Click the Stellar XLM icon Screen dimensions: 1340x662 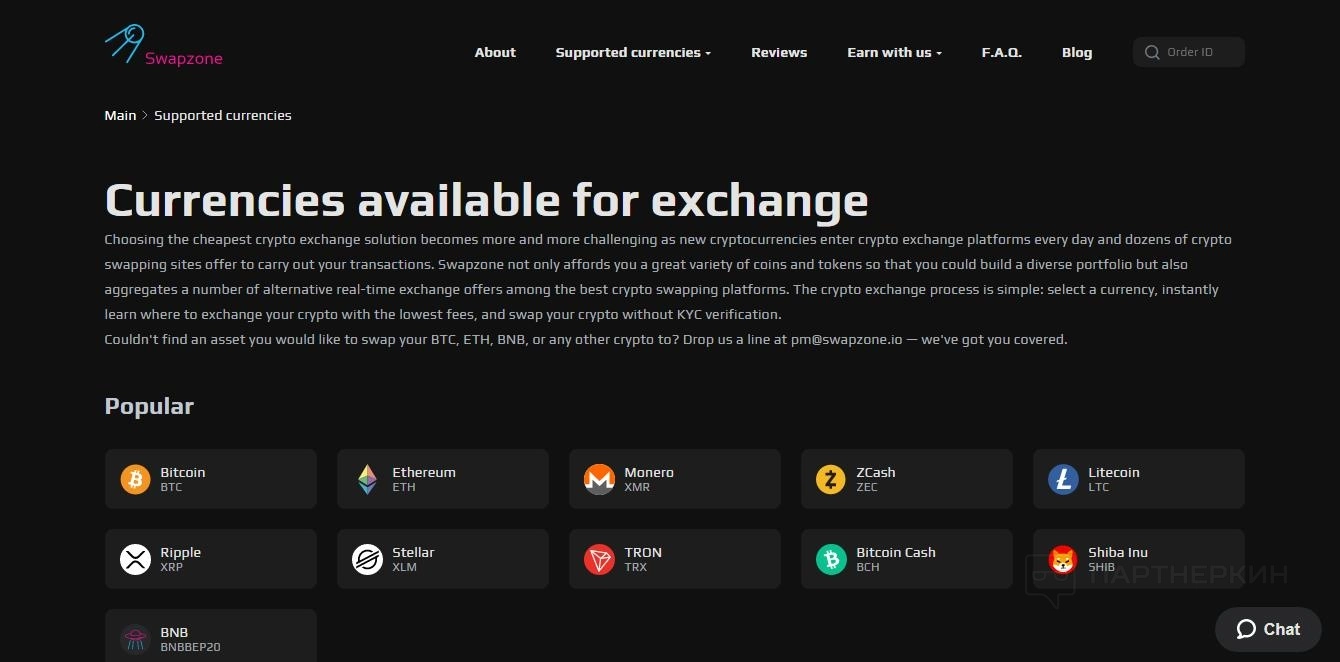368,559
